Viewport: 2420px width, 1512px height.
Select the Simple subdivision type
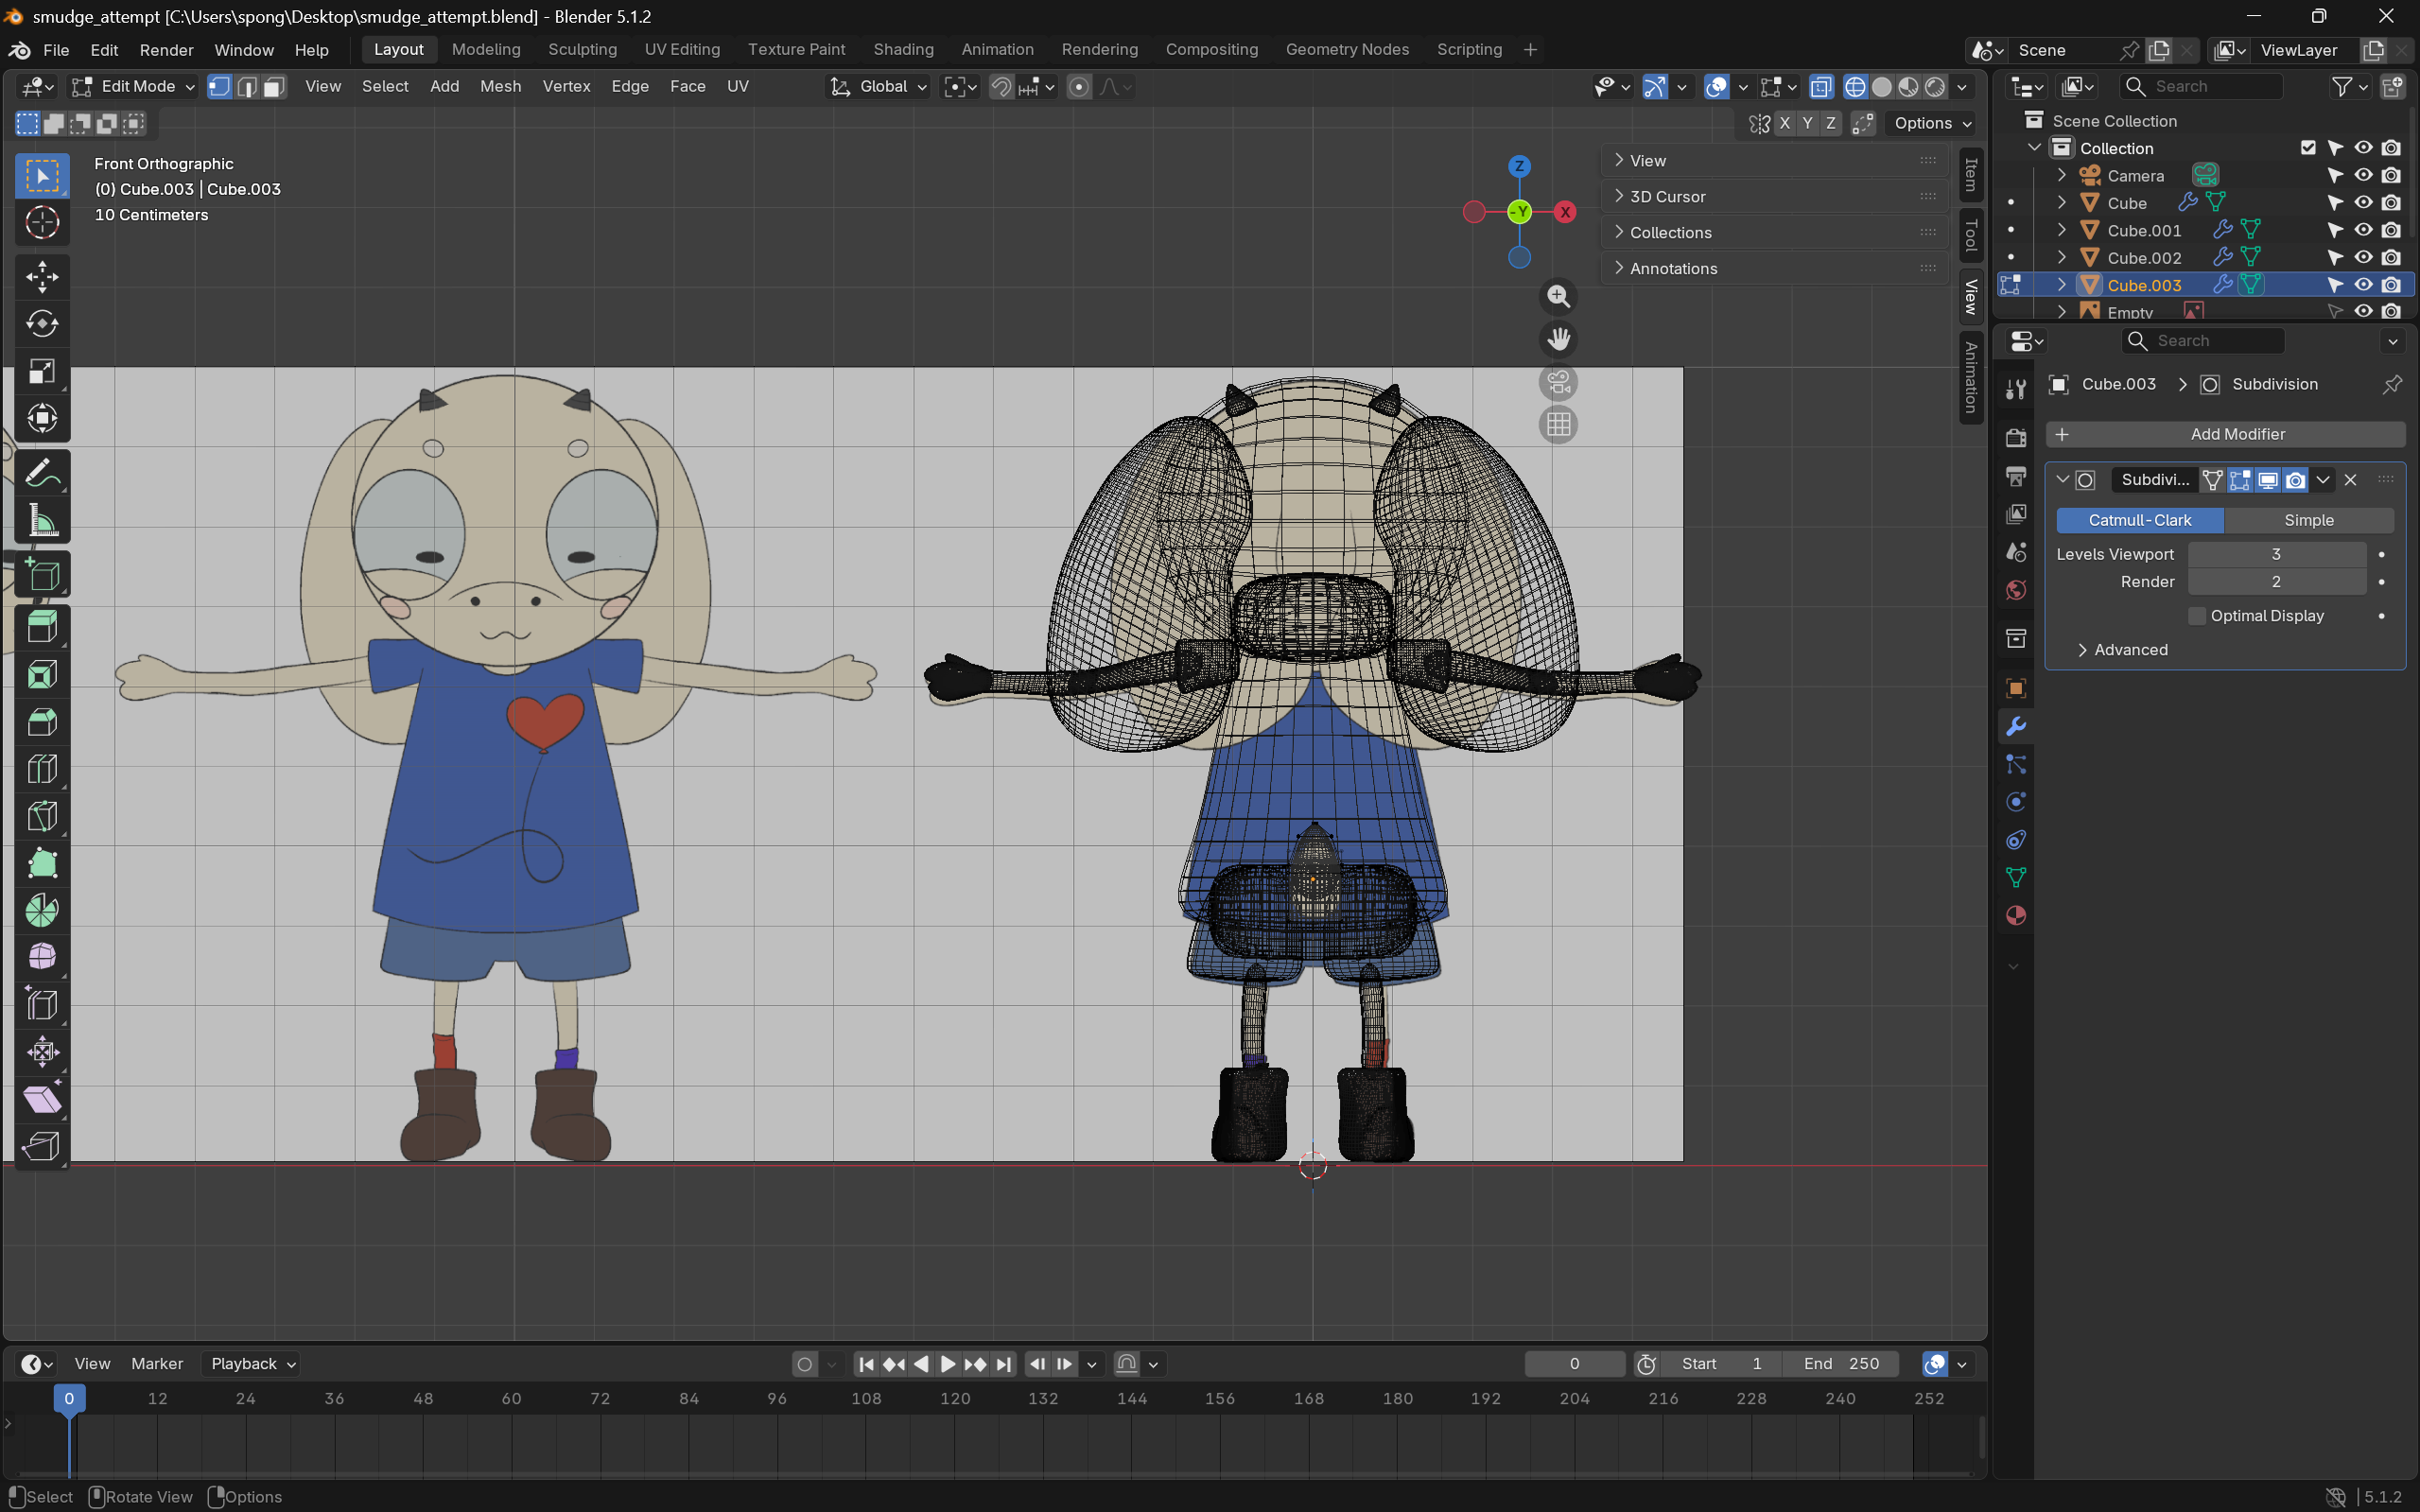[x=2309, y=520]
